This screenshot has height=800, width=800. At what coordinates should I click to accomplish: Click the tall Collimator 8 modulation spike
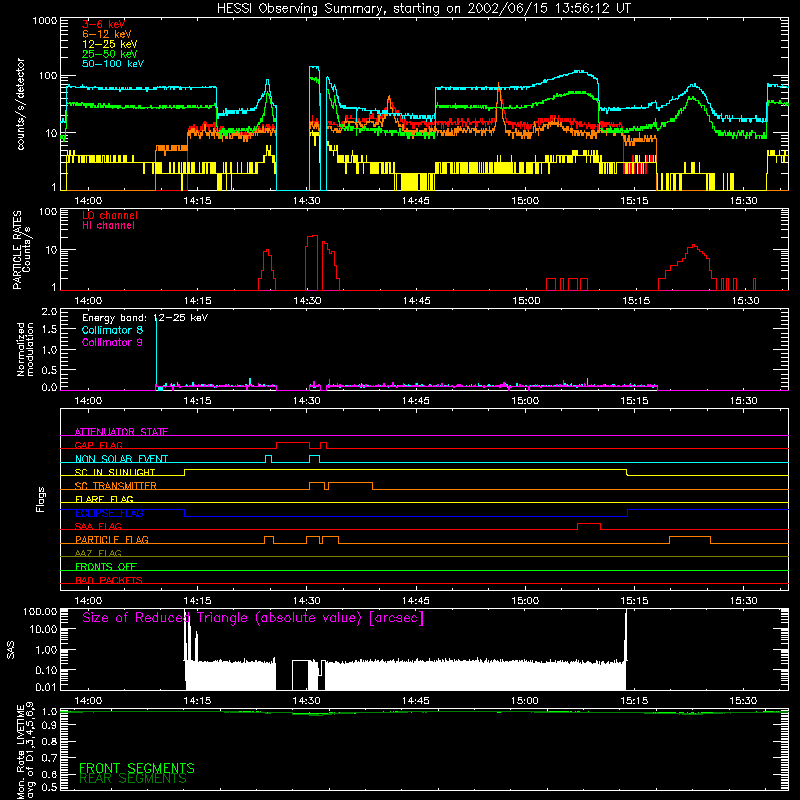click(x=156, y=352)
